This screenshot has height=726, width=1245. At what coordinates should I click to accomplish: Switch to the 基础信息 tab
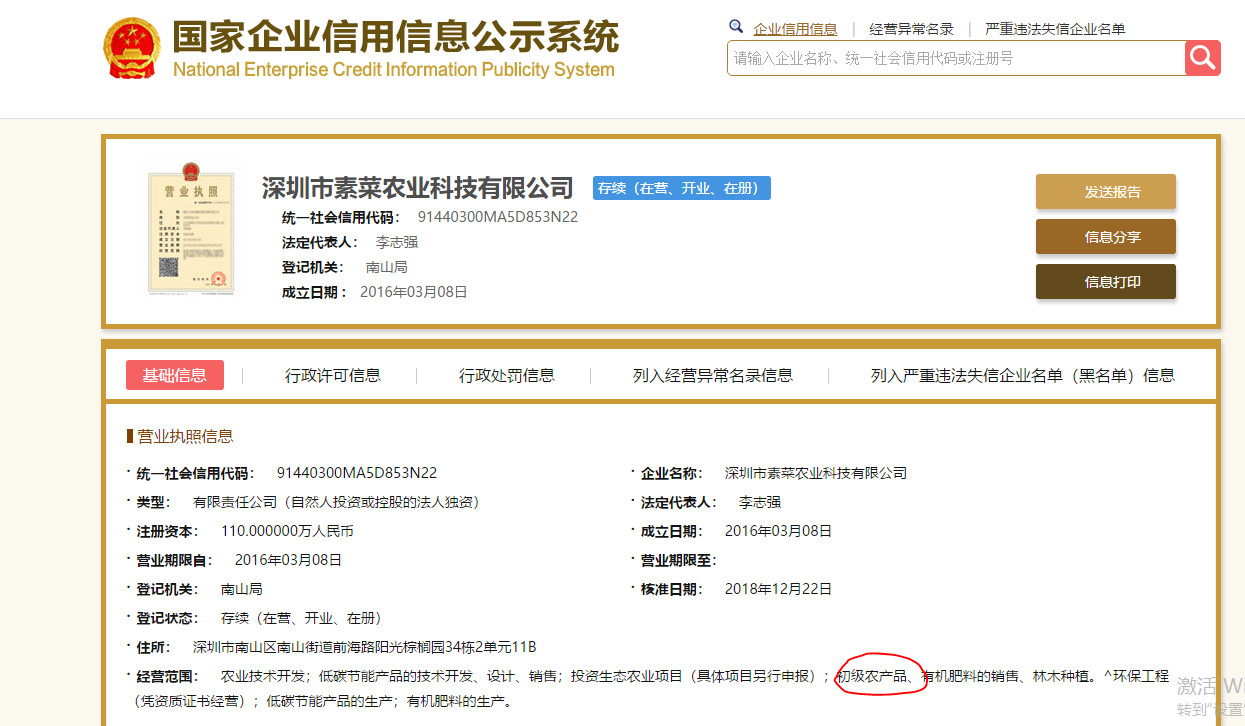coord(175,375)
